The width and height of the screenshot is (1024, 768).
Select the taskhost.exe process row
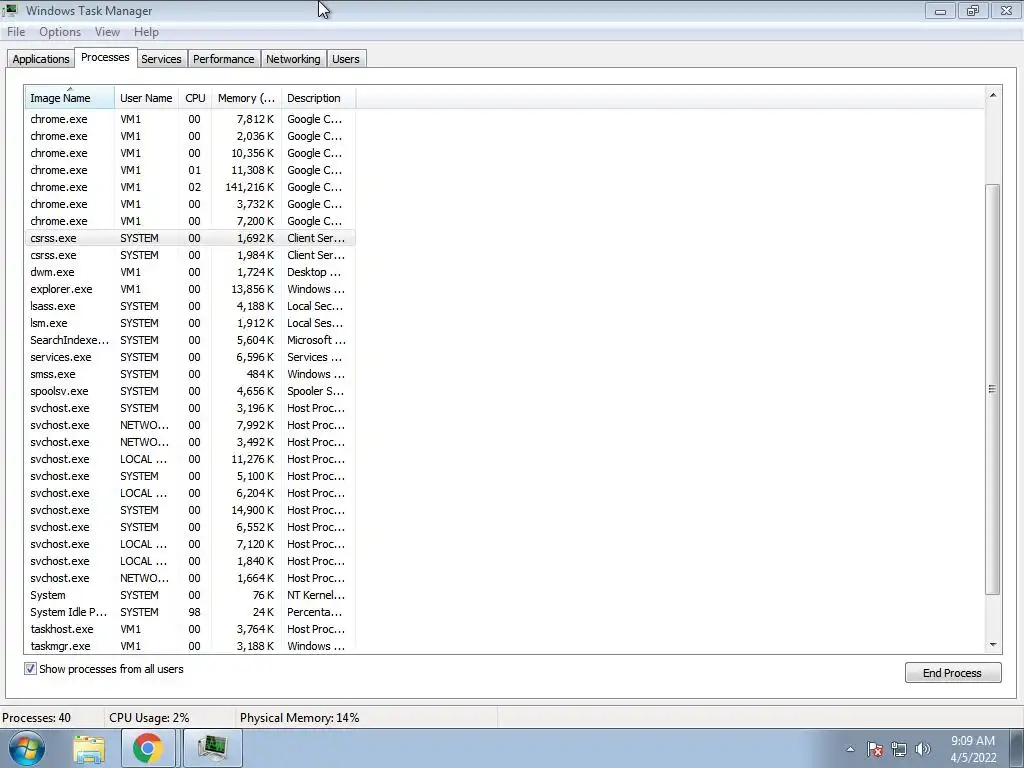point(190,629)
